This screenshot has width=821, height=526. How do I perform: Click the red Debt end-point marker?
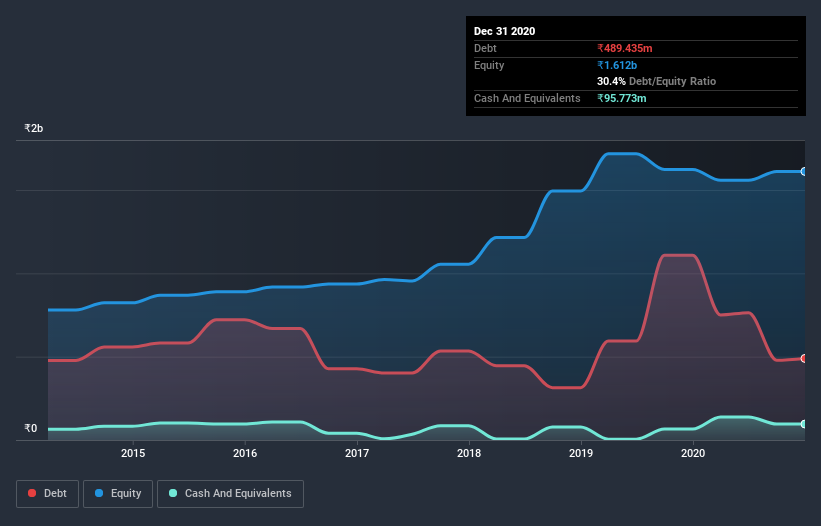[x=804, y=359]
